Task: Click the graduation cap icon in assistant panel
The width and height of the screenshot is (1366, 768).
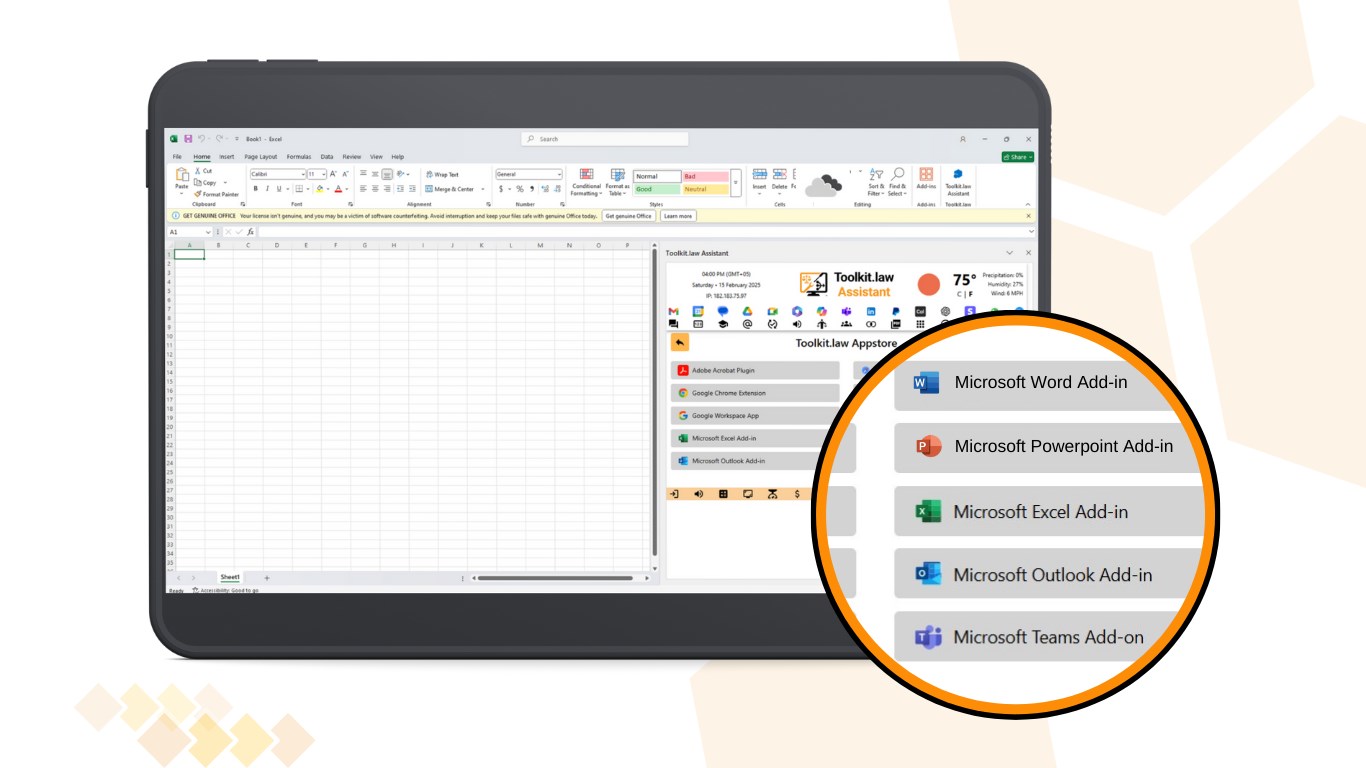Action: click(x=723, y=324)
